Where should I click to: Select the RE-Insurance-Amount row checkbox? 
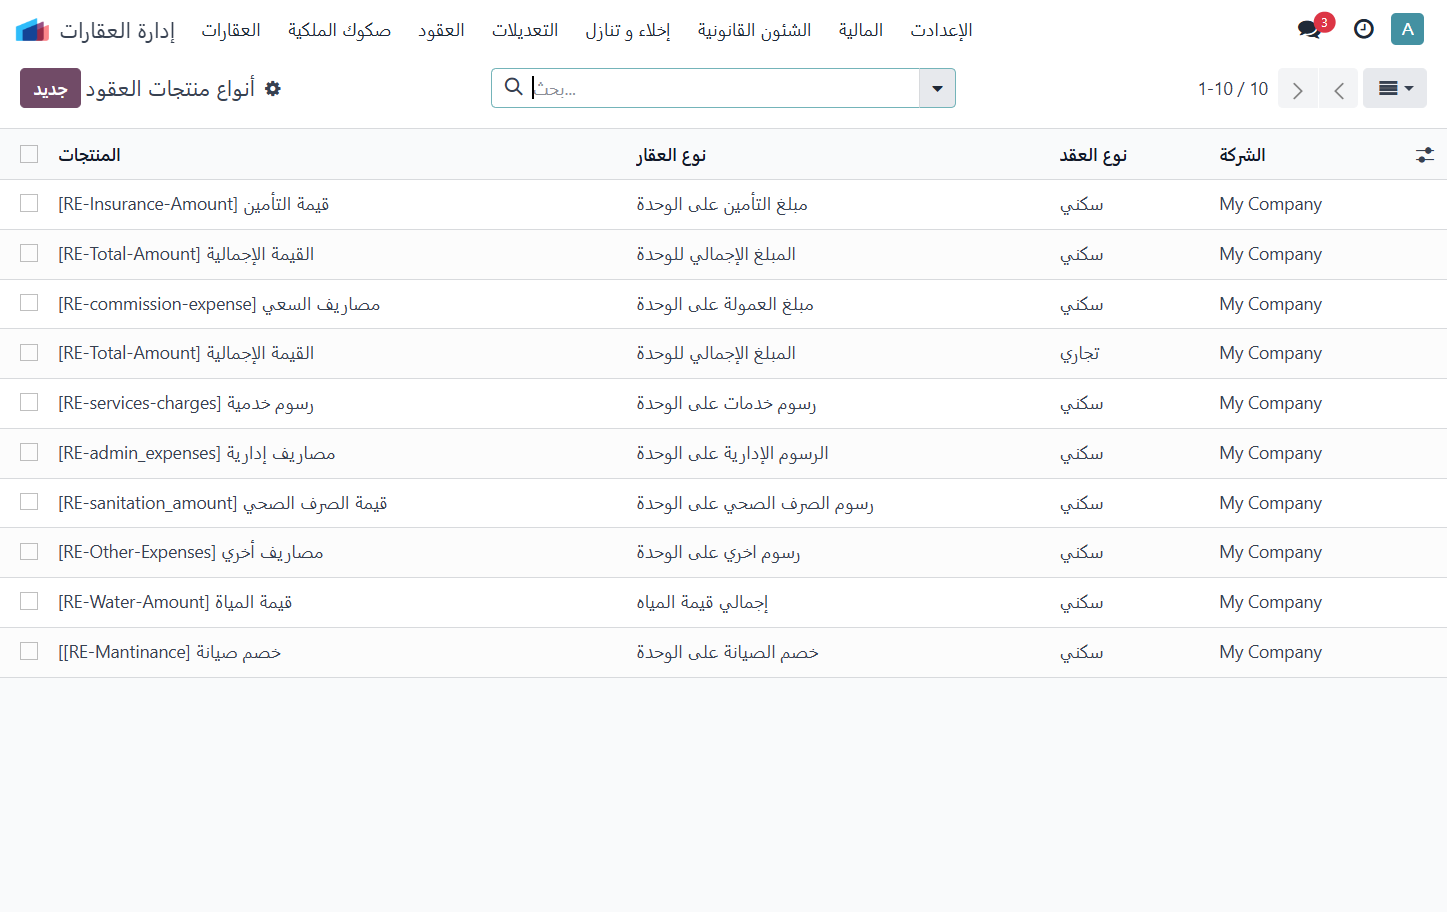[29, 203]
